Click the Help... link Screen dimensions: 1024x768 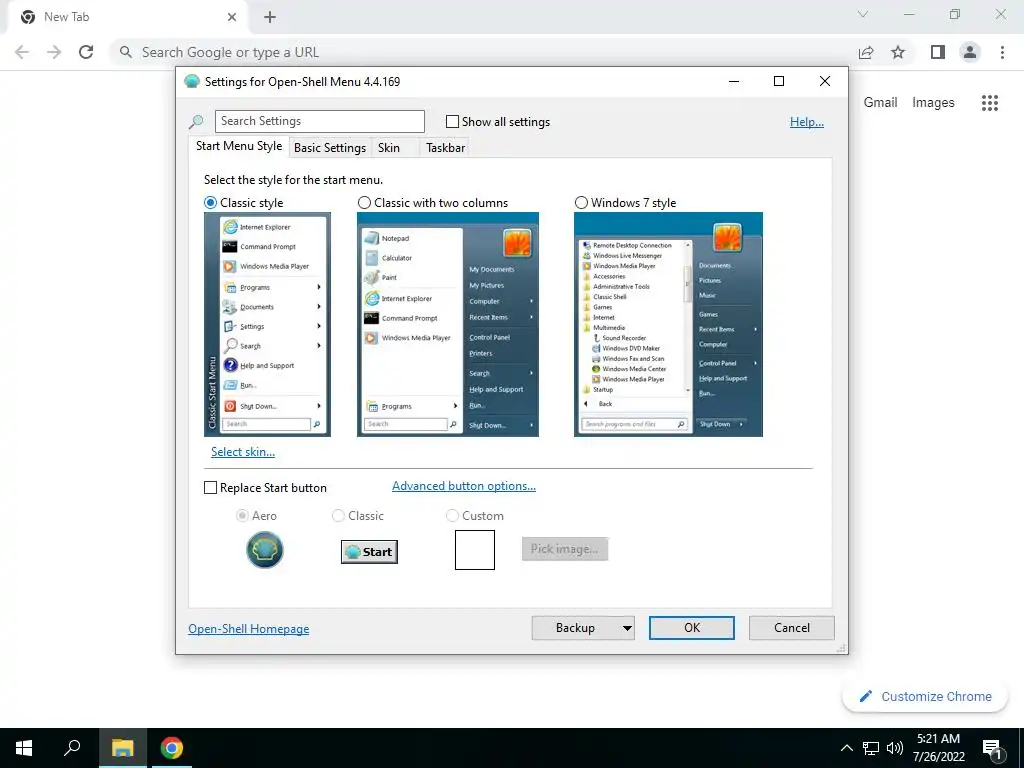point(807,121)
